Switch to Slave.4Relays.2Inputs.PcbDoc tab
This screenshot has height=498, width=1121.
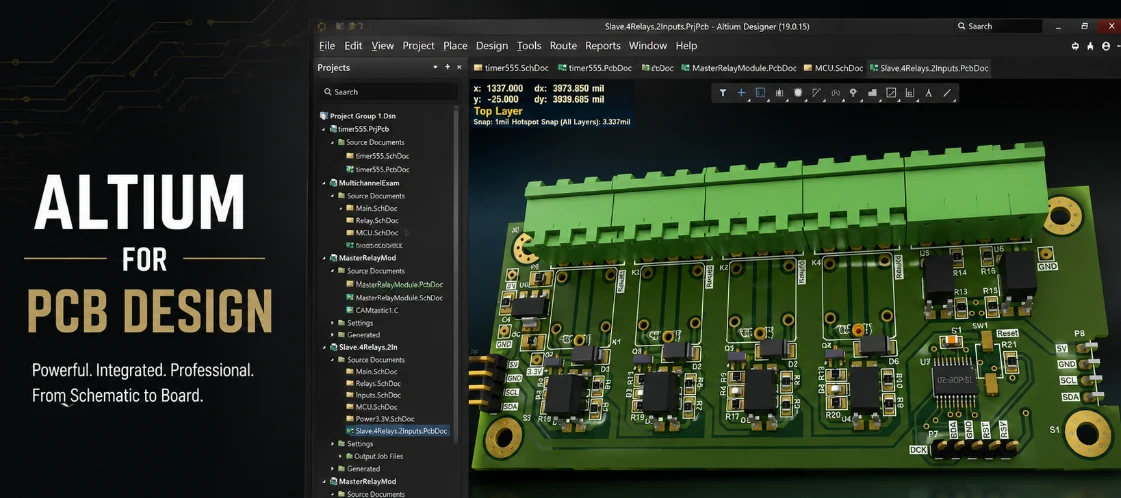coord(929,68)
